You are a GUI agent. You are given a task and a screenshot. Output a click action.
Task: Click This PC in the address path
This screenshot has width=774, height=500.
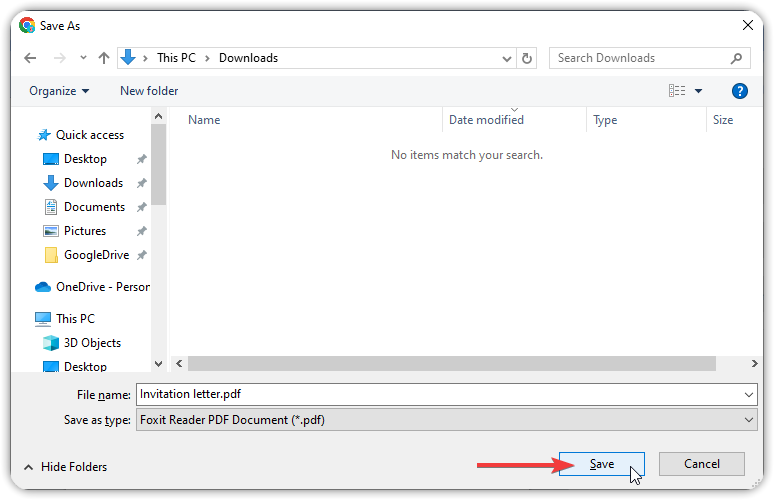point(176,58)
